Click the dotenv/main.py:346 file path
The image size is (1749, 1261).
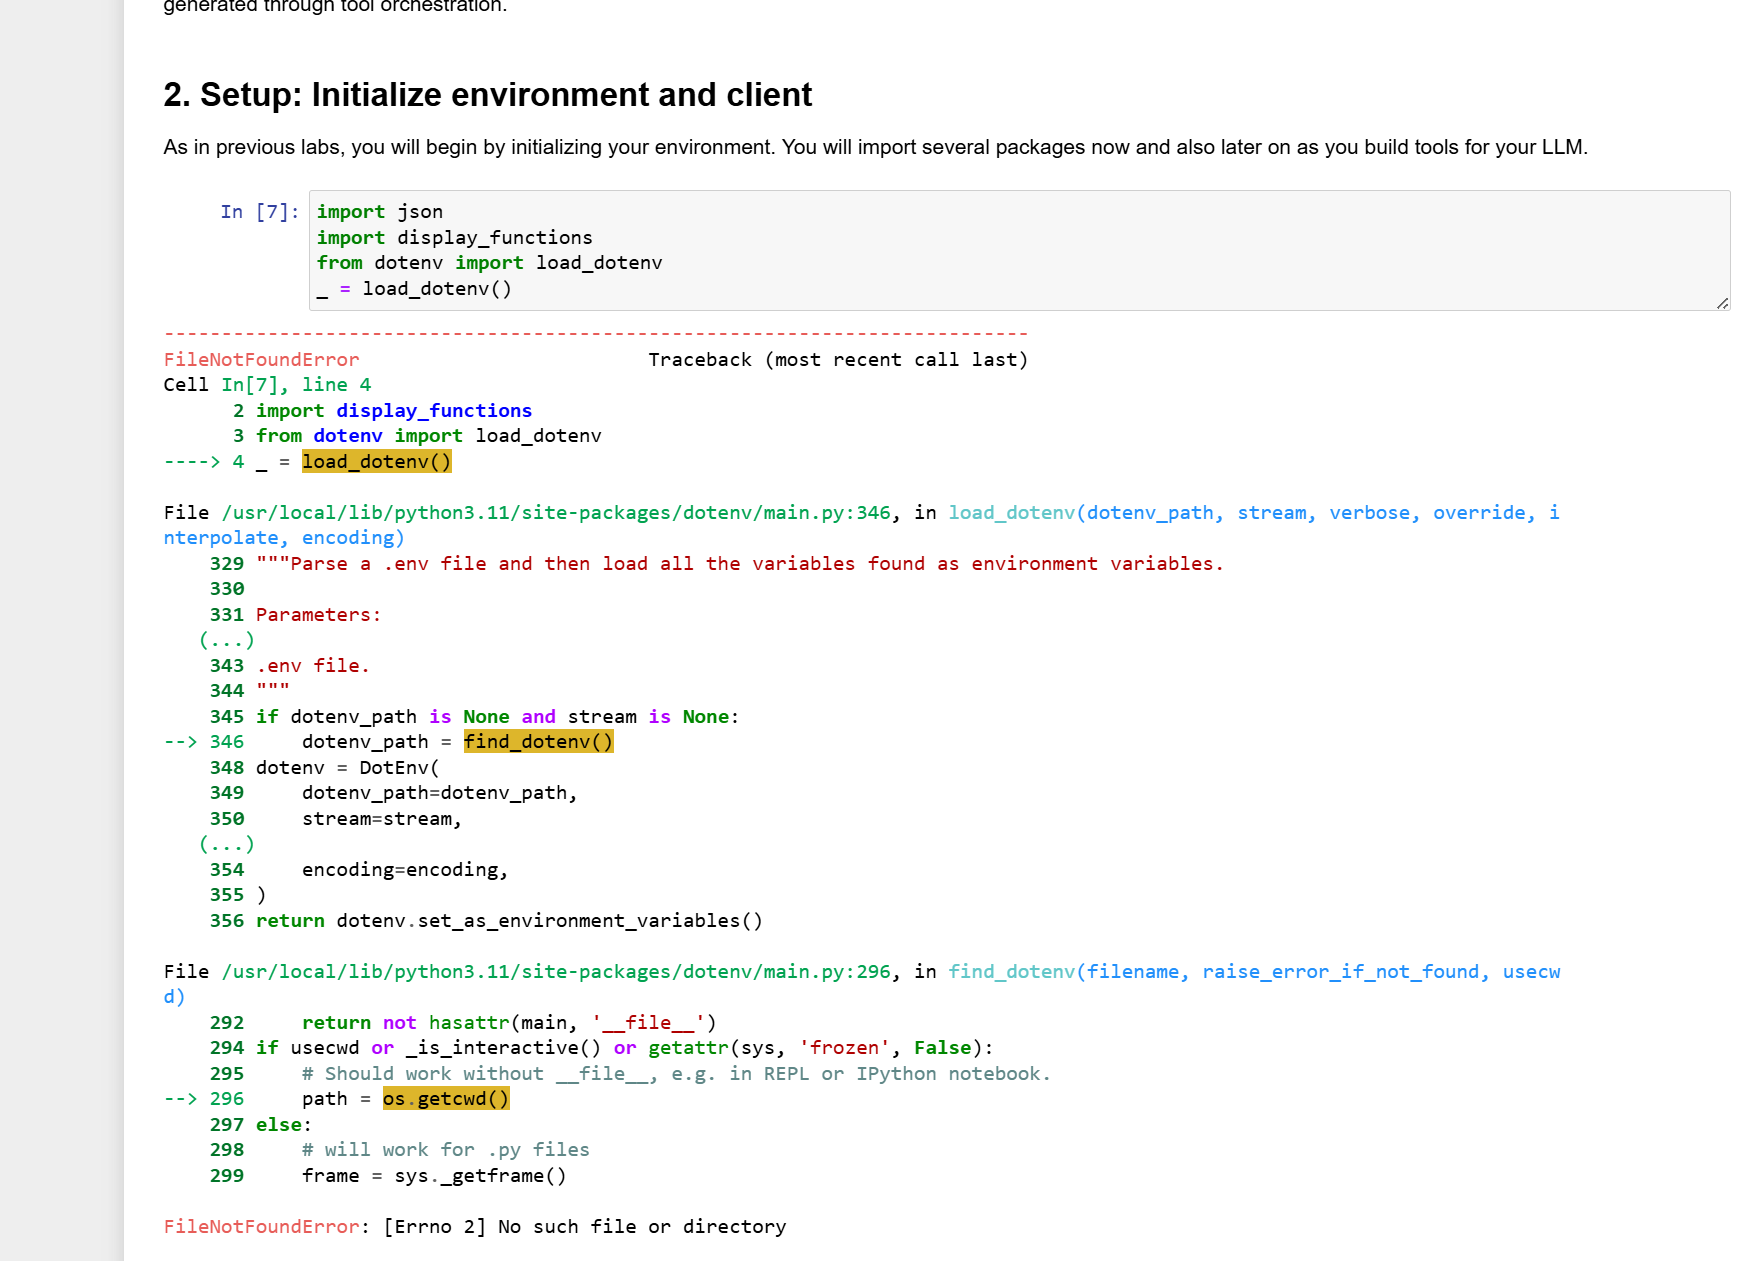[555, 513]
